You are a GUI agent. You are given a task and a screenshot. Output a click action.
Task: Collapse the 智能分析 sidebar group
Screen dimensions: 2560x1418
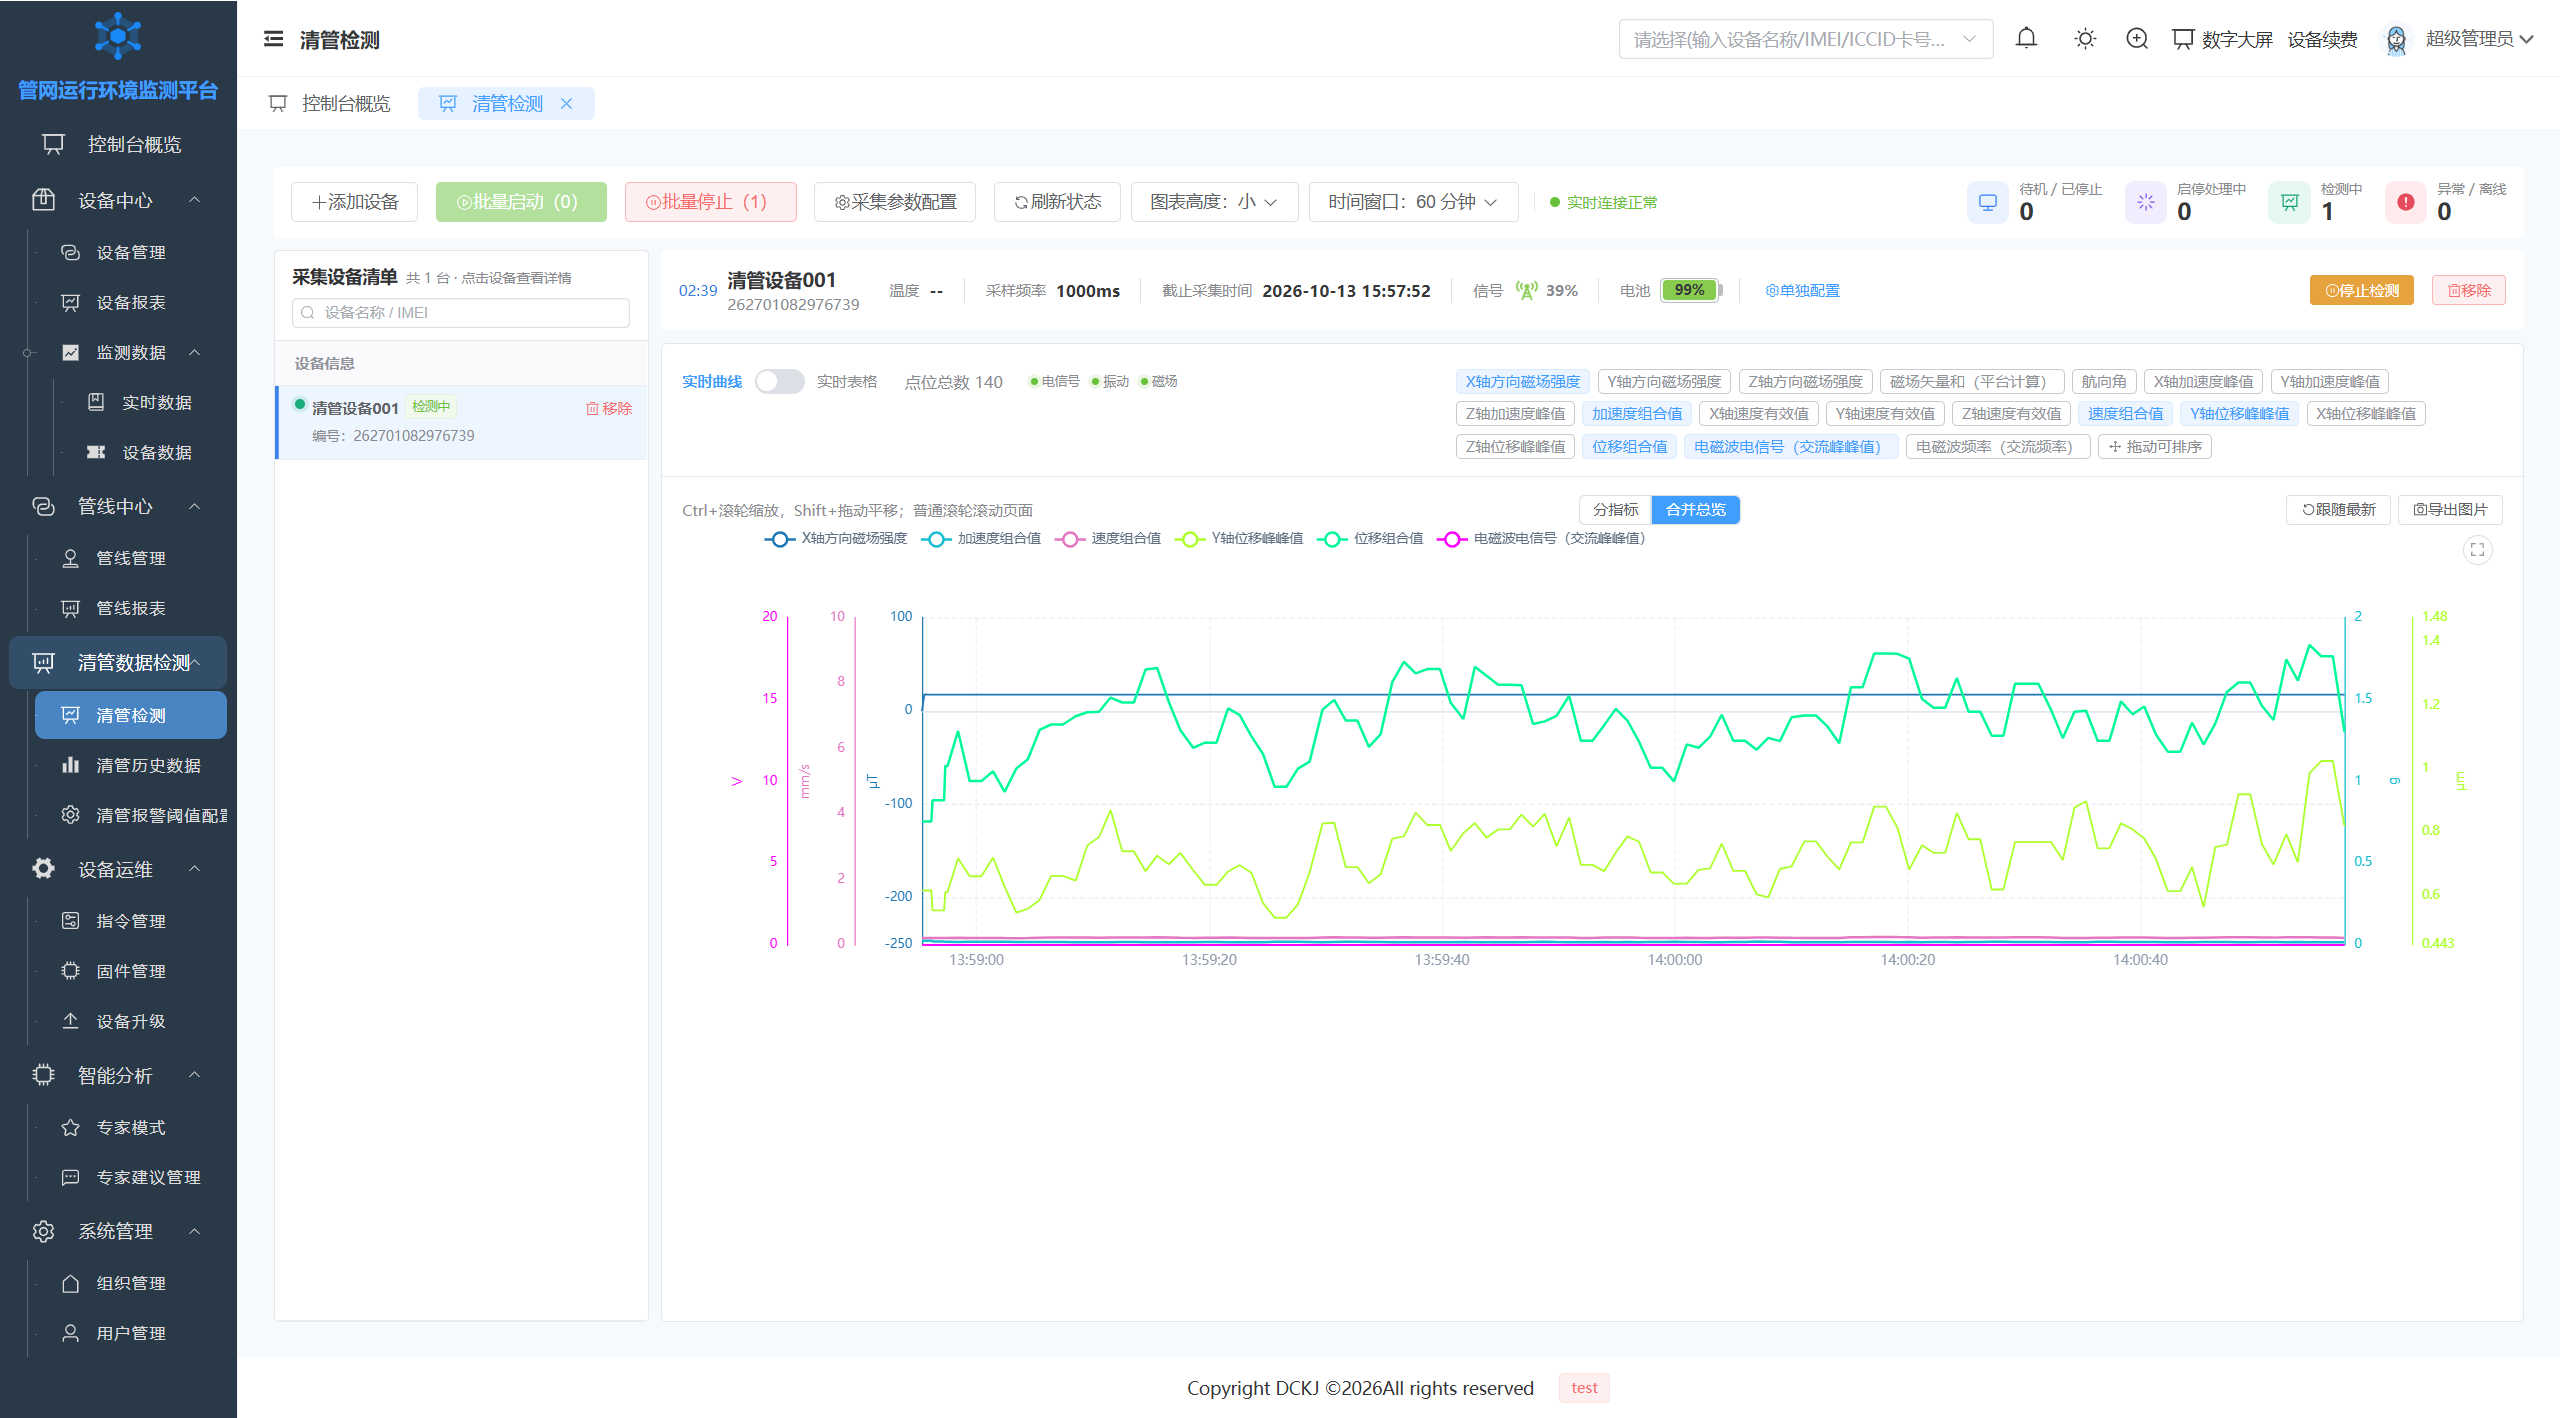tap(118, 1075)
